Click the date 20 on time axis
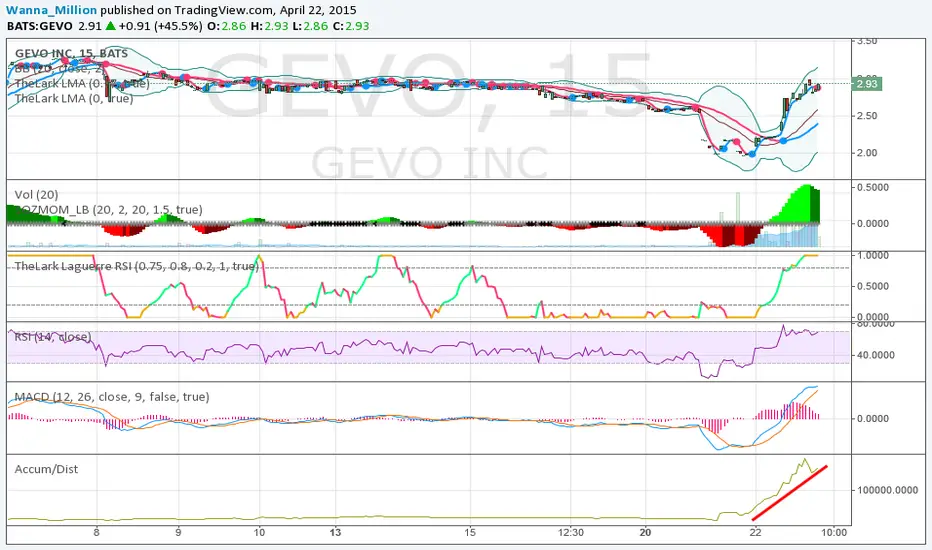The image size is (932, 550). click(646, 532)
